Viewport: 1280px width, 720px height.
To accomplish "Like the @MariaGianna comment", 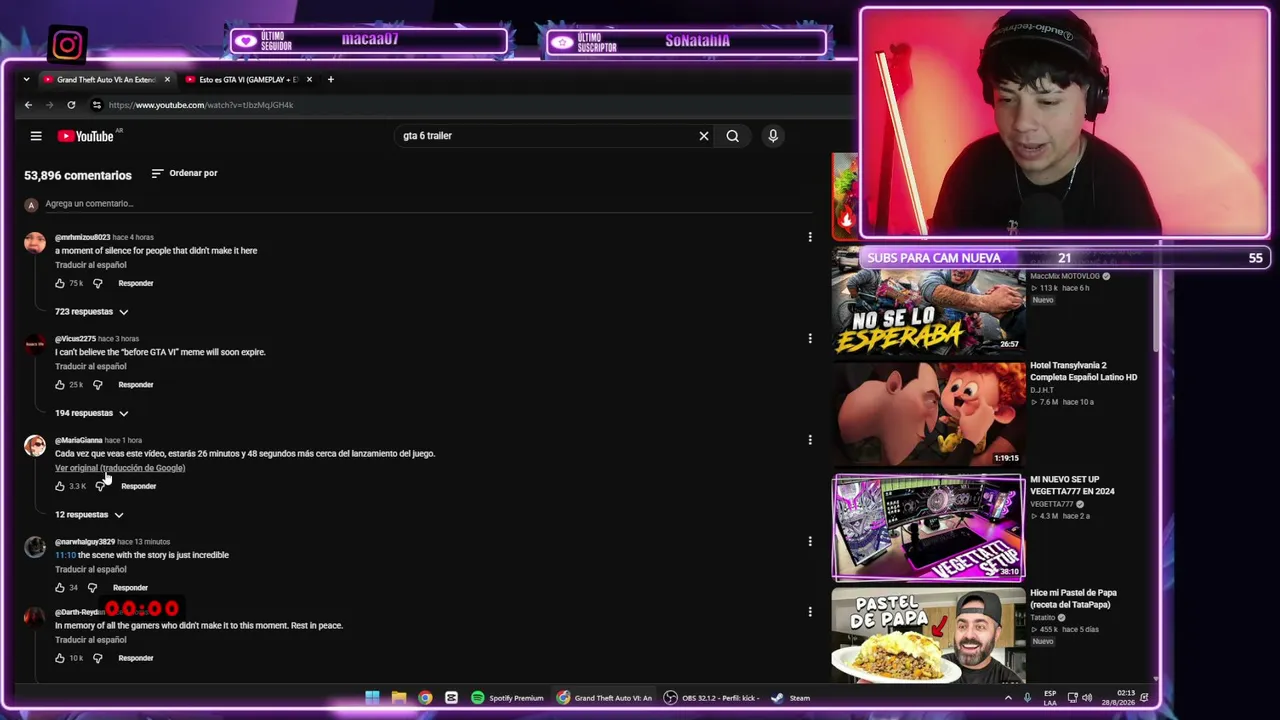I will [x=60, y=486].
